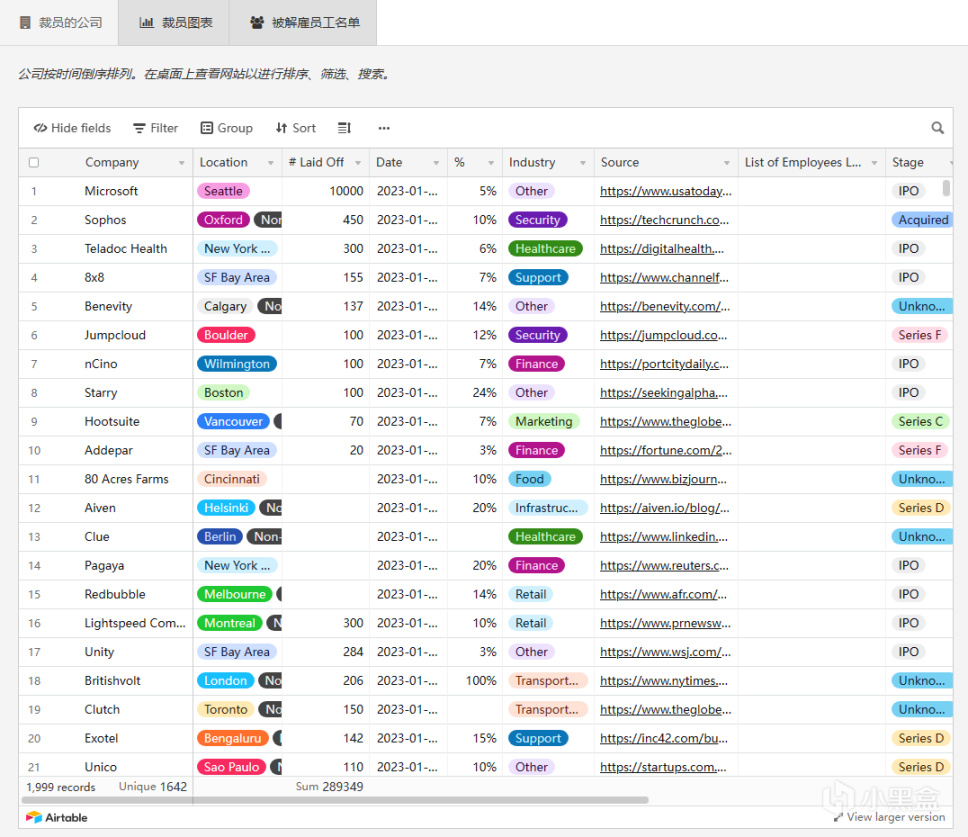
Task: Open the Group option
Action: pos(227,128)
